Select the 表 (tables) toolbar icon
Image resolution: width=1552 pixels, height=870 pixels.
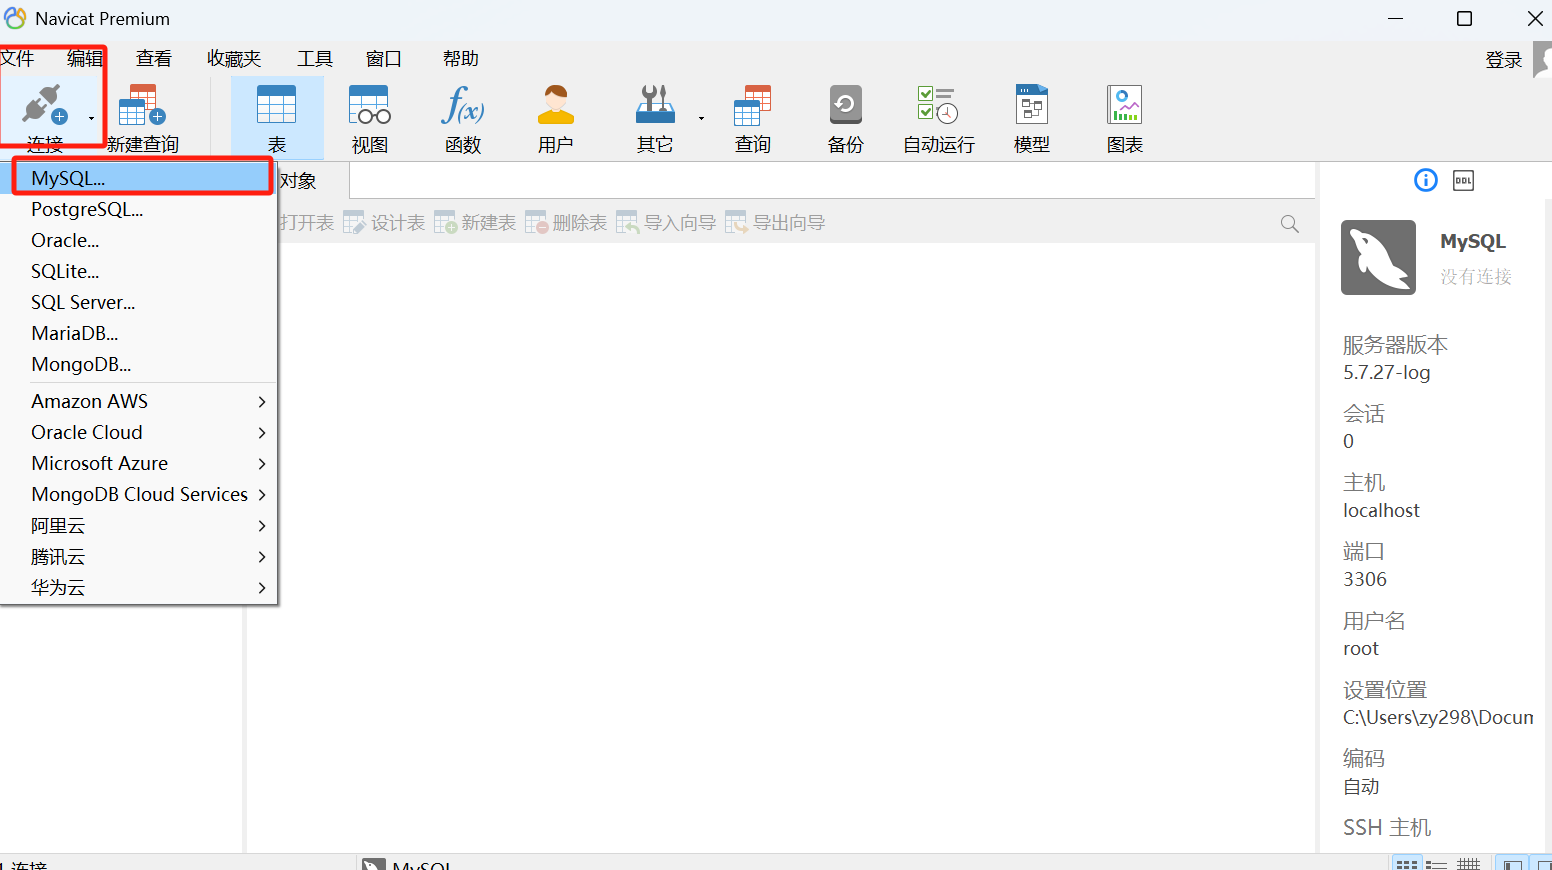coord(277,118)
